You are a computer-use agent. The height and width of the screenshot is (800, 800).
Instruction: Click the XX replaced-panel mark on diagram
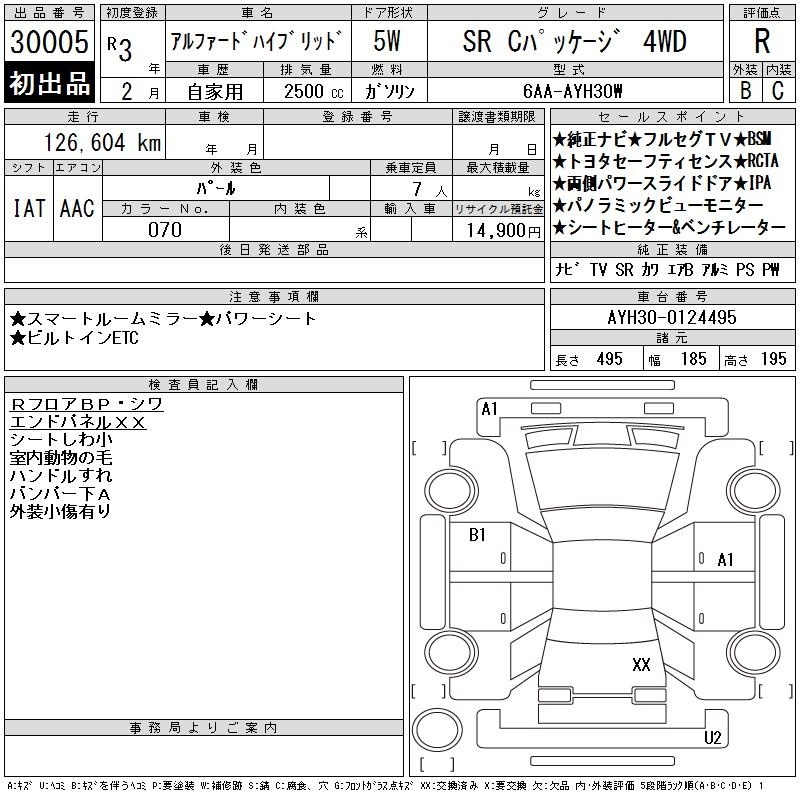[x=641, y=664]
